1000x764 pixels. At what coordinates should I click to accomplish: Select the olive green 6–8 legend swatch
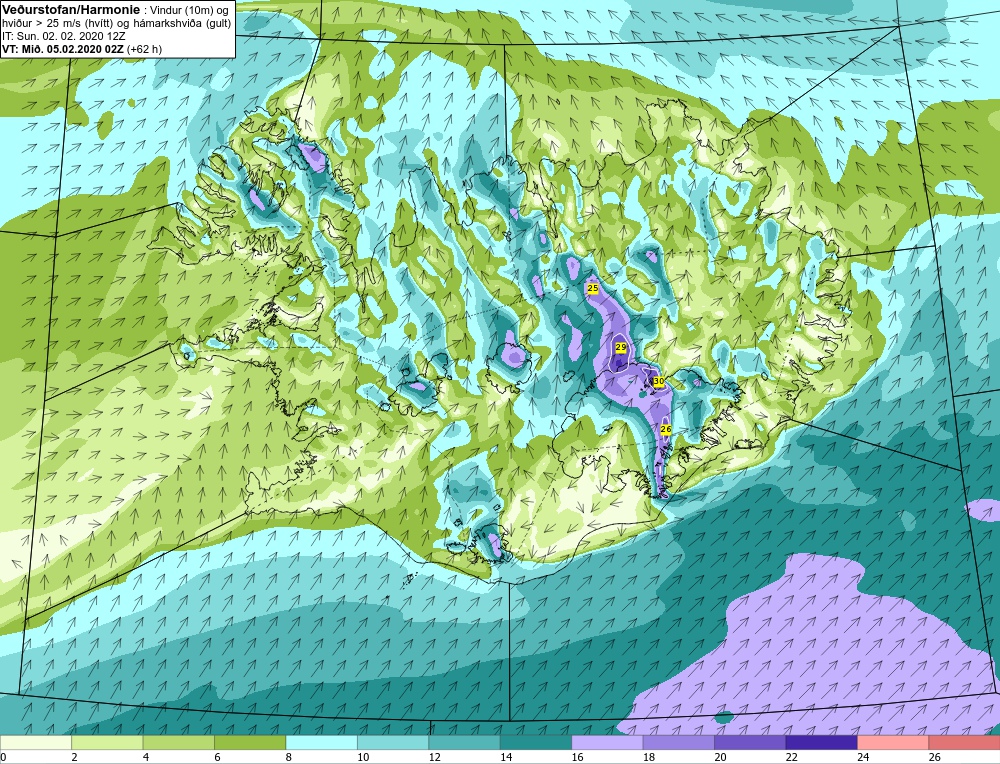click(x=250, y=742)
